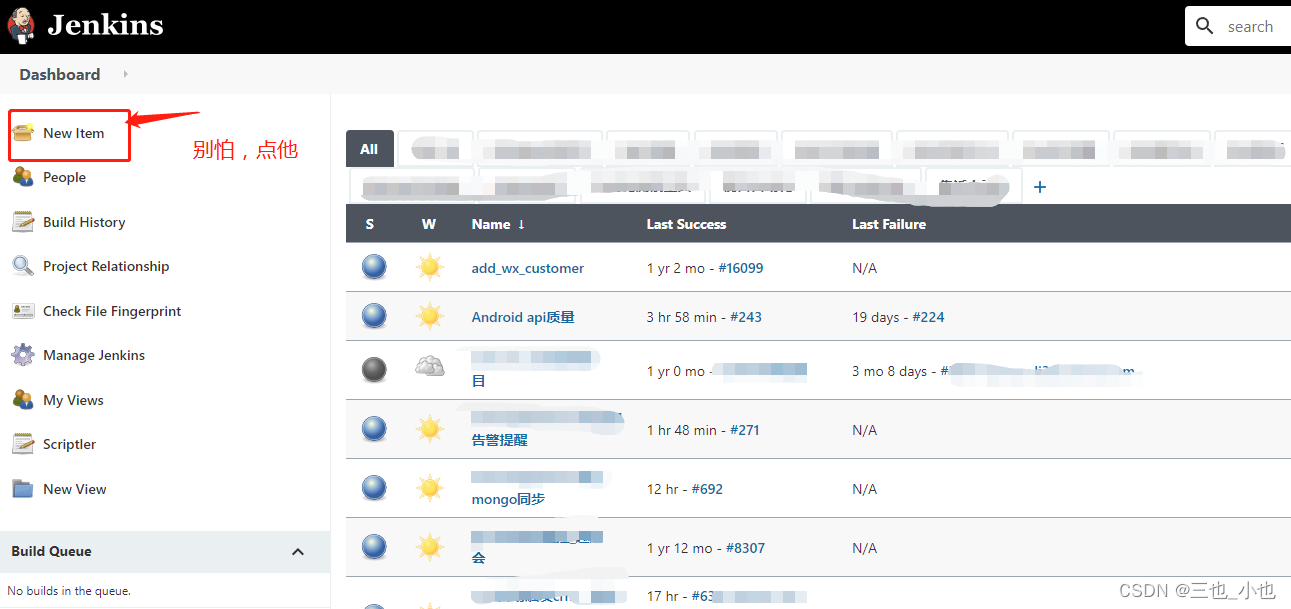This screenshot has width=1291, height=609.
Task: Click blue status ball in #8307 row
Action: tap(374, 547)
